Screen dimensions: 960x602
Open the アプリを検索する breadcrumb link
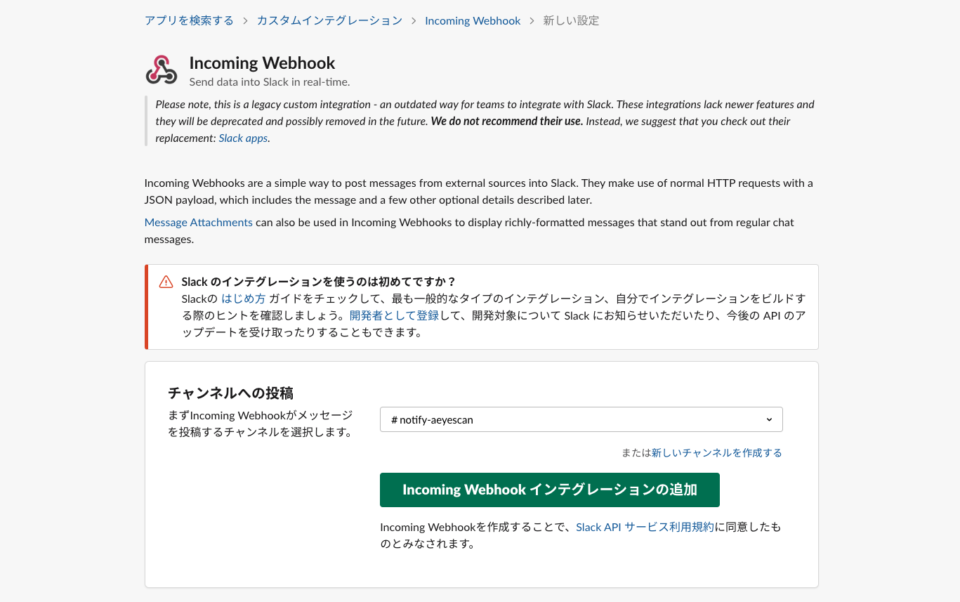(x=189, y=21)
